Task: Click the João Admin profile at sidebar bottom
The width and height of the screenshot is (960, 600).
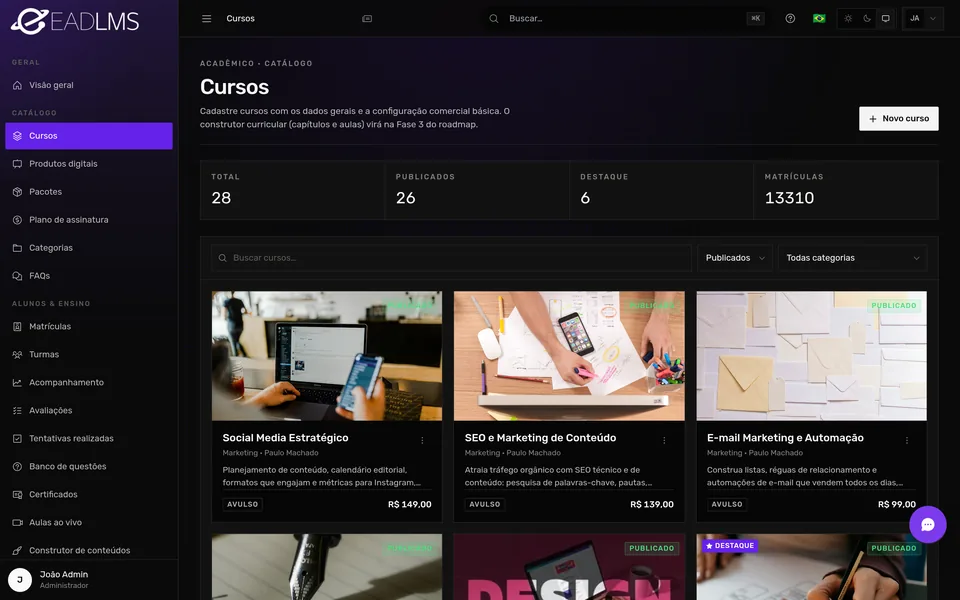Action: point(89,580)
